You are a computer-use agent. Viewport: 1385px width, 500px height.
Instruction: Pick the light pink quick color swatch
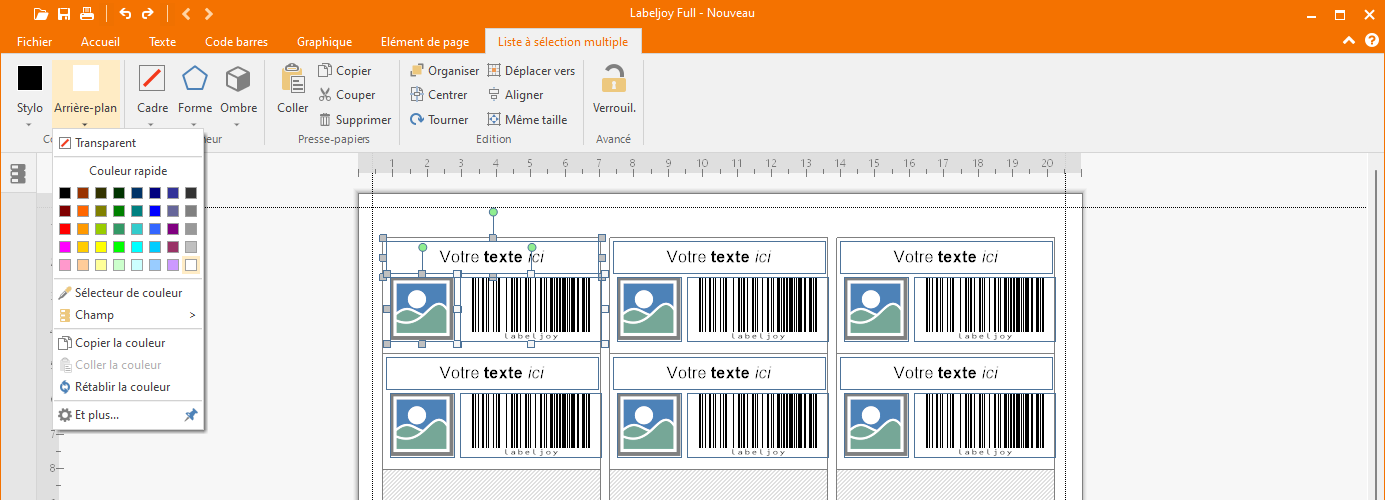pyautogui.click(x=65, y=265)
